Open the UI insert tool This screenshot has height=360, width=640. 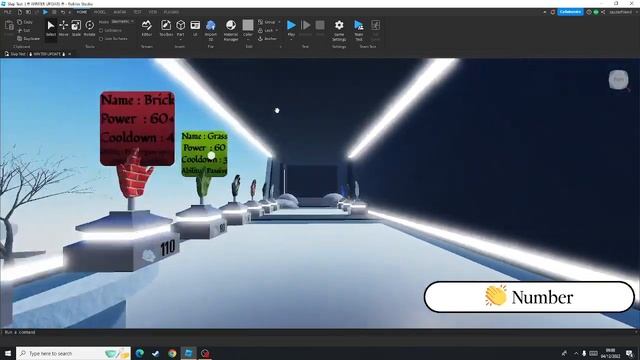(x=195, y=29)
